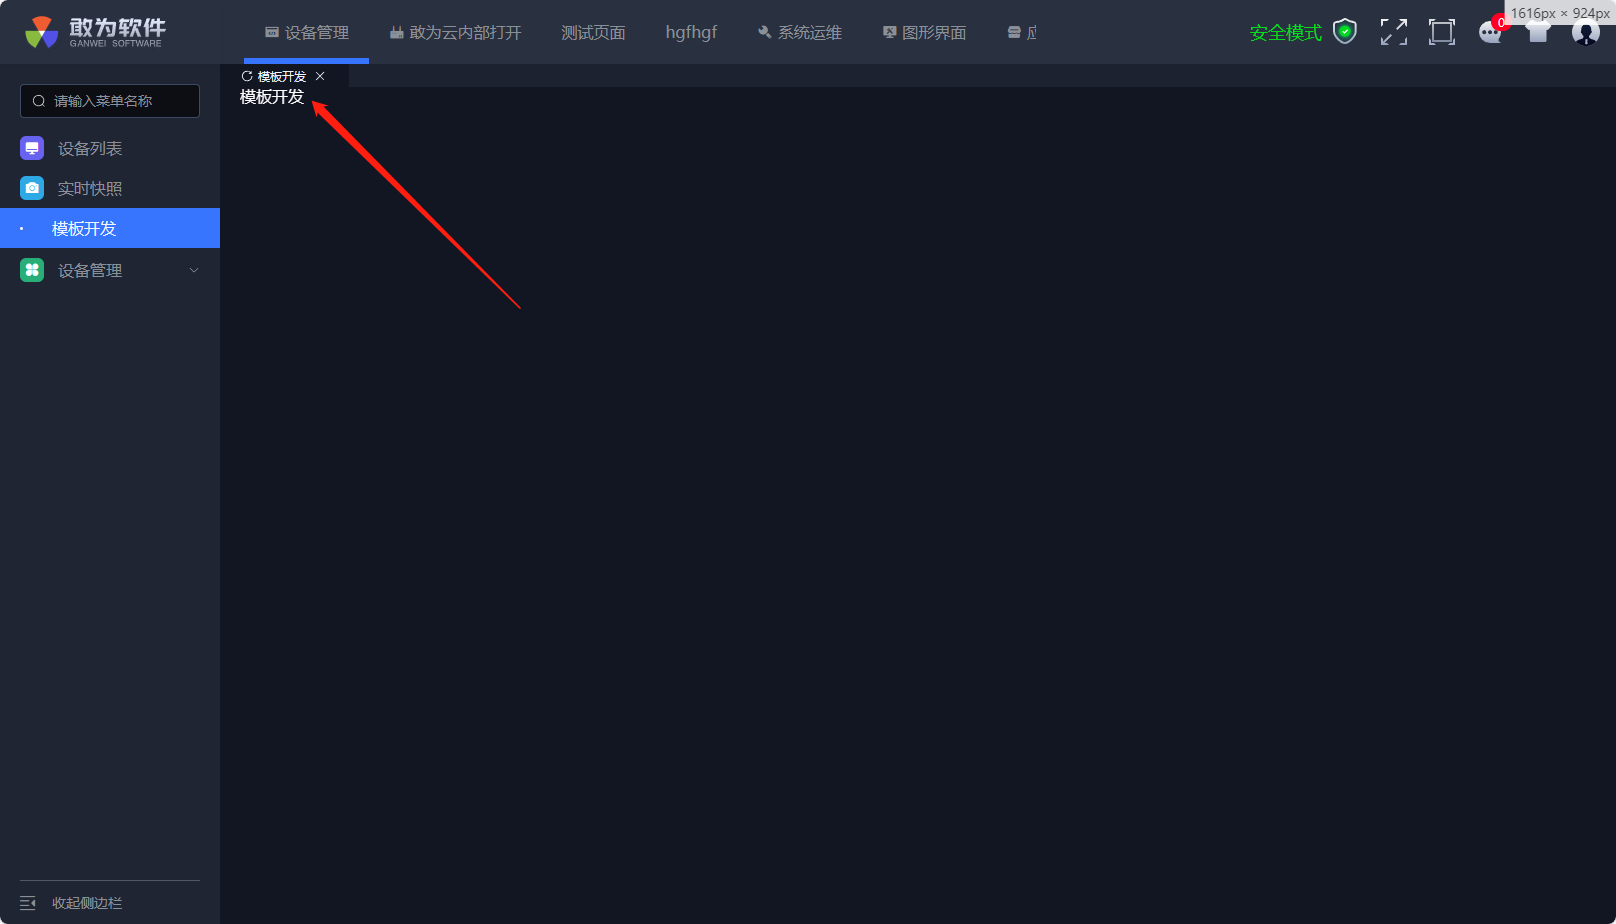1616x924 pixels.
Task: Click the expand-arrows fullscreen icon
Action: click(1394, 32)
